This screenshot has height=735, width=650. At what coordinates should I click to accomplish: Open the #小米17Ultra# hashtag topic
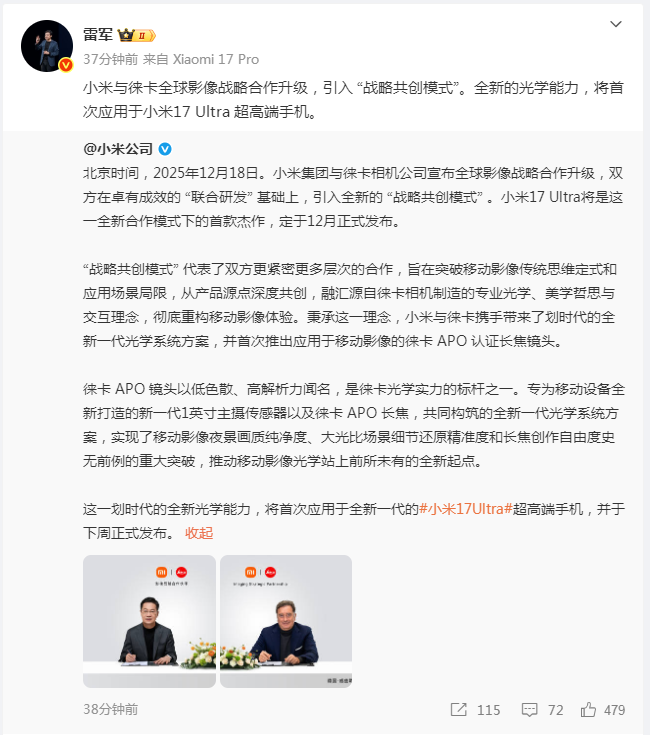coord(465,509)
